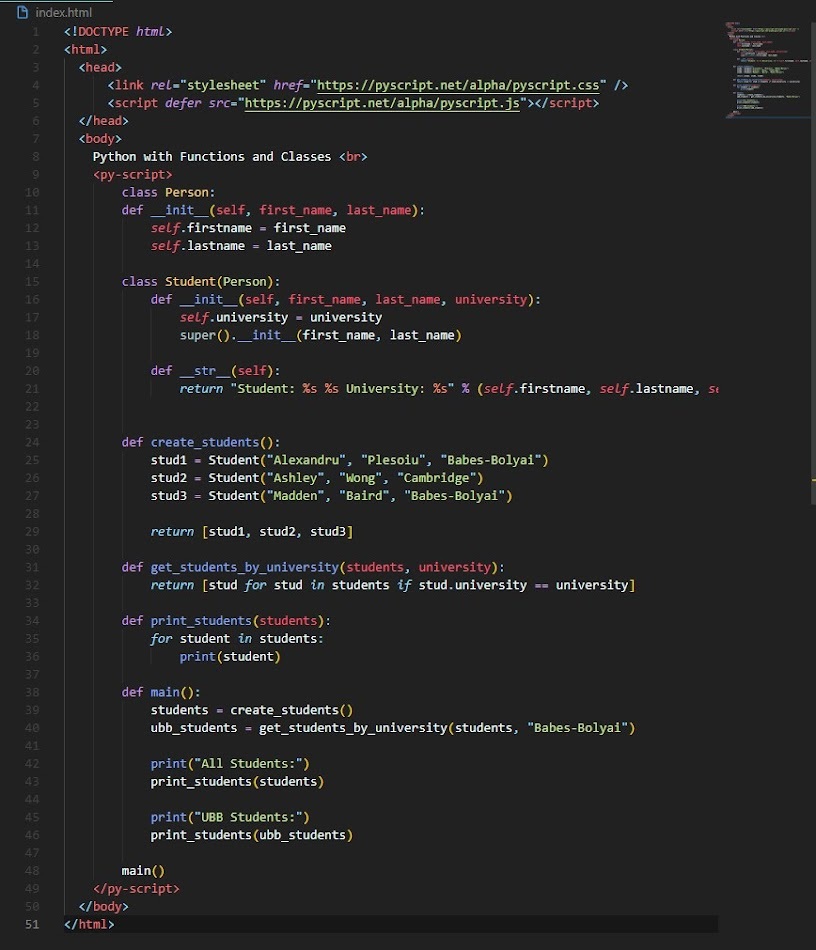Click 'super().__init__' call on line 18
The width and height of the screenshot is (816, 950).
point(237,336)
